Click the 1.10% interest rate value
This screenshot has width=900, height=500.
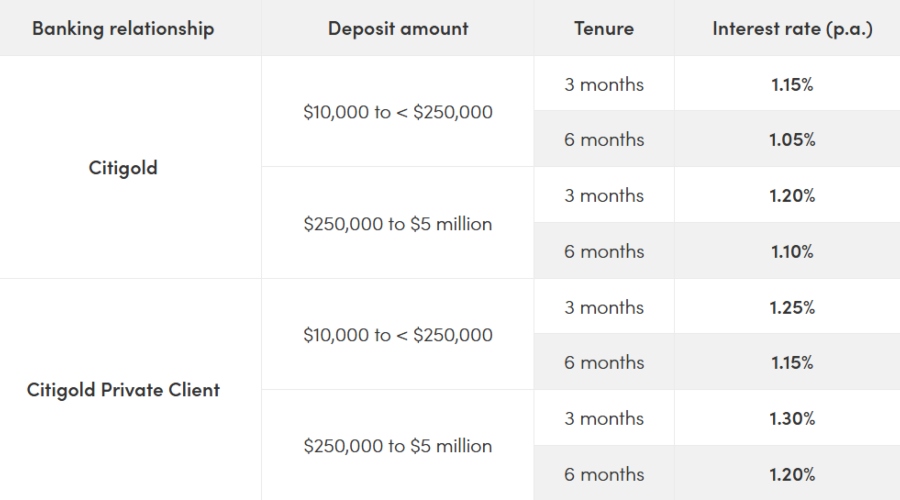pyautogui.click(x=792, y=252)
